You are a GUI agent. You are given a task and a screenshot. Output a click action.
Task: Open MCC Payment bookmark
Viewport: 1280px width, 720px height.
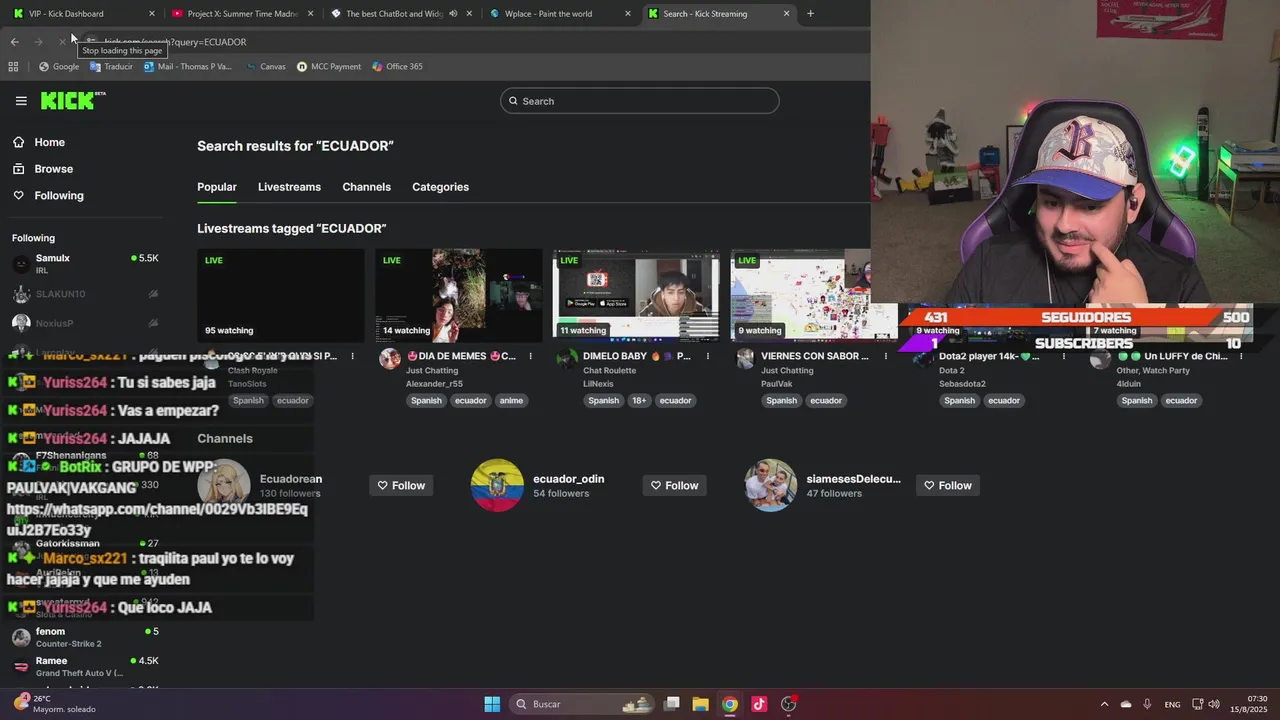(329, 67)
